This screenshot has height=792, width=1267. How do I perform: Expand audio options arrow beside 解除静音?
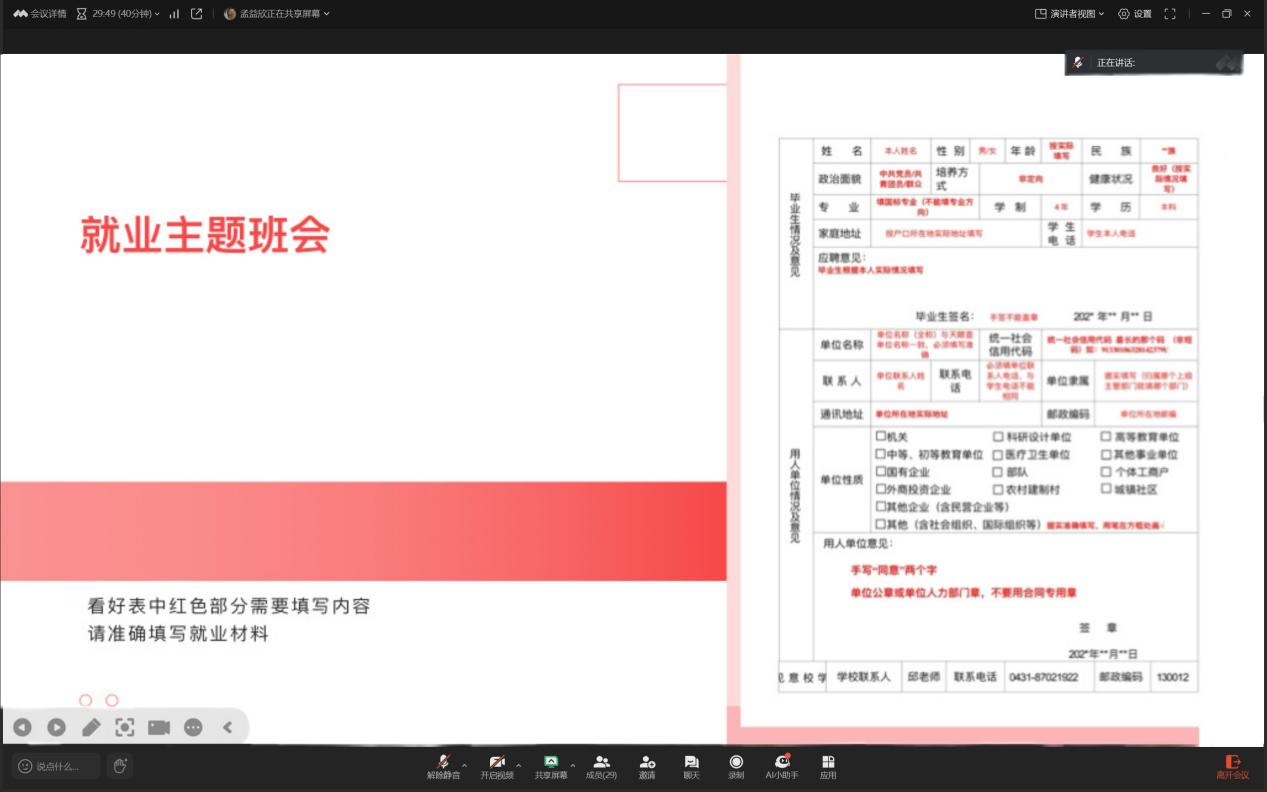[464, 765]
